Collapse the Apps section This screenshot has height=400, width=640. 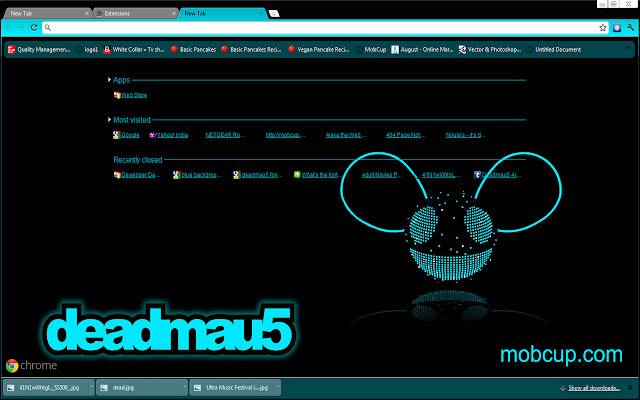[109, 80]
